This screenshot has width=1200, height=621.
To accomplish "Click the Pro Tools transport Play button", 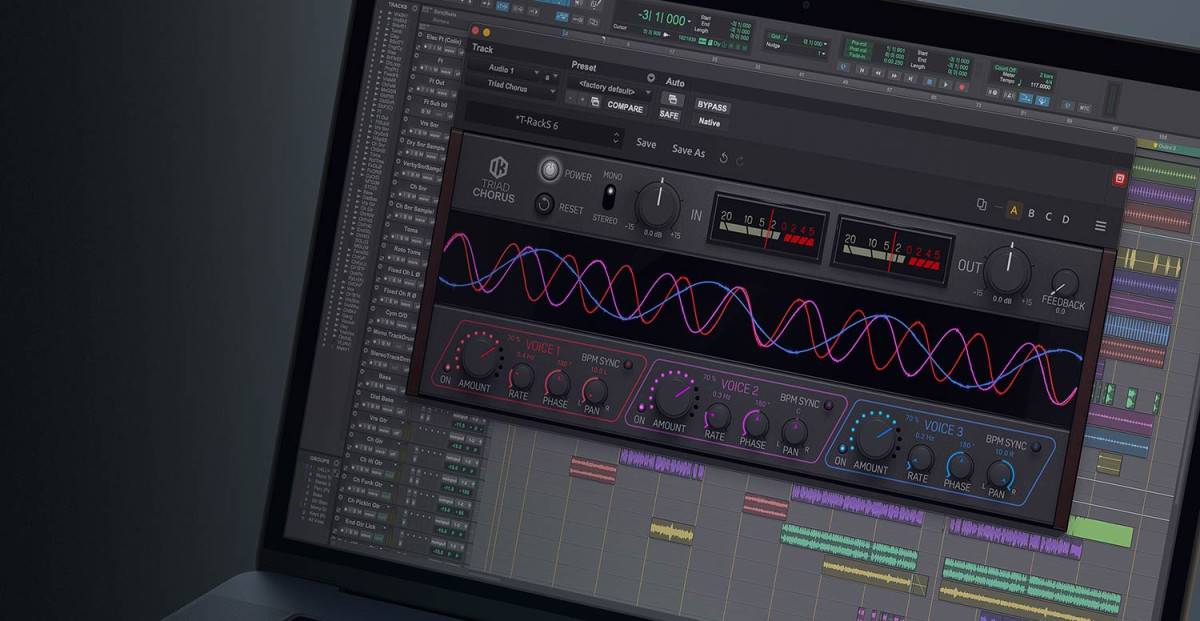I will pyautogui.click(x=945, y=86).
